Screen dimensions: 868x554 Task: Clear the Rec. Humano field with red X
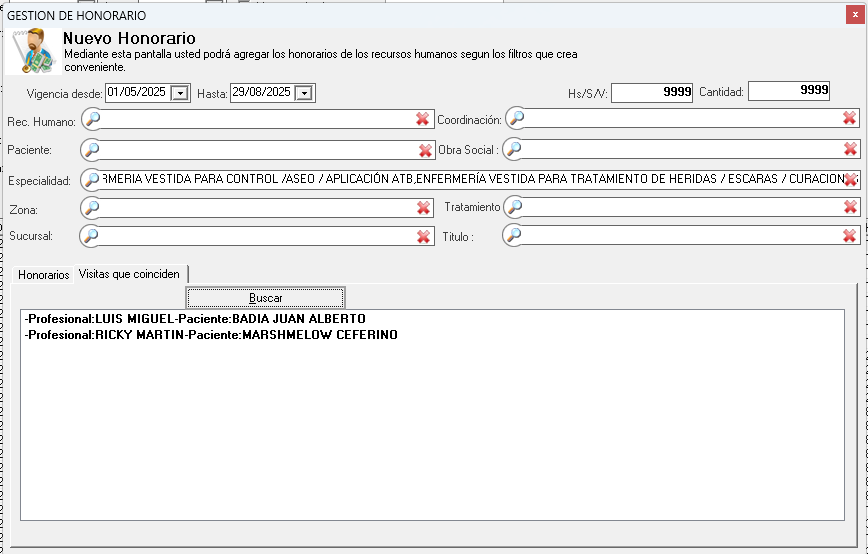[423, 120]
